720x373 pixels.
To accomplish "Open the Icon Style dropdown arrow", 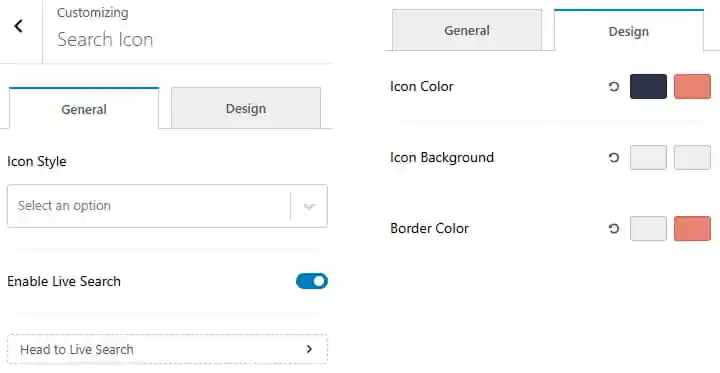I will 309,206.
